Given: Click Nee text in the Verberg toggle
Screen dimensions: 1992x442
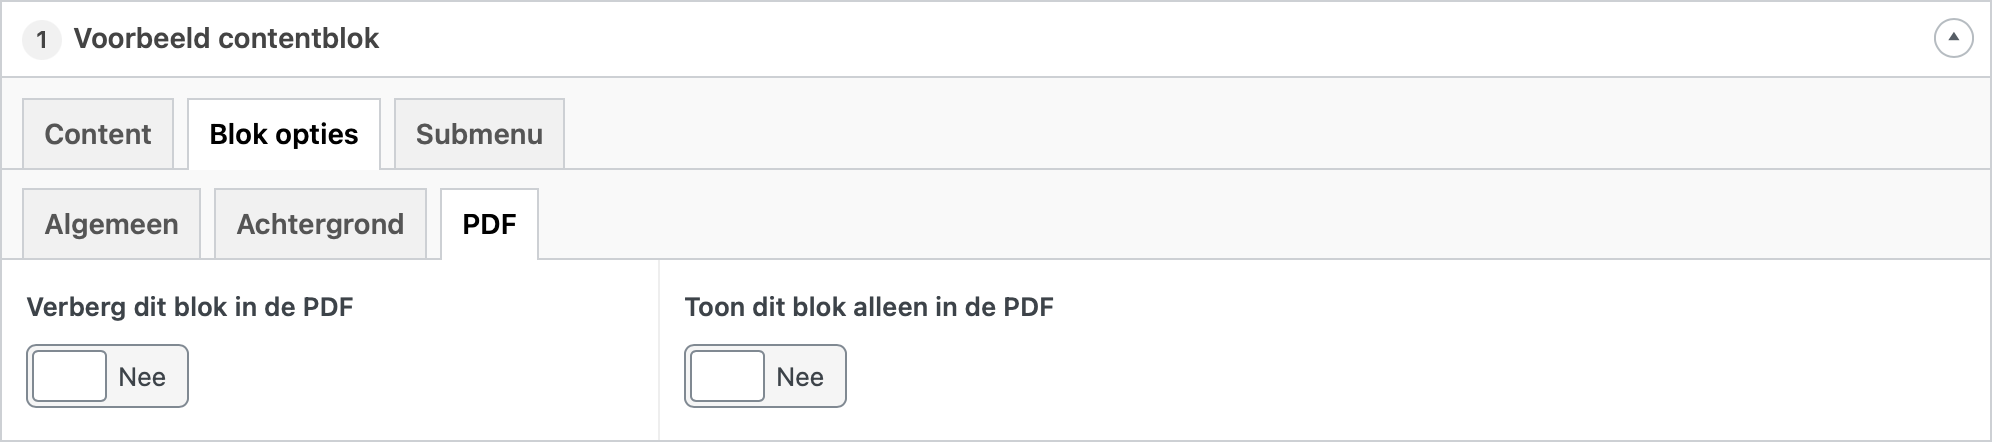Looking at the screenshot, I should coord(142,377).
